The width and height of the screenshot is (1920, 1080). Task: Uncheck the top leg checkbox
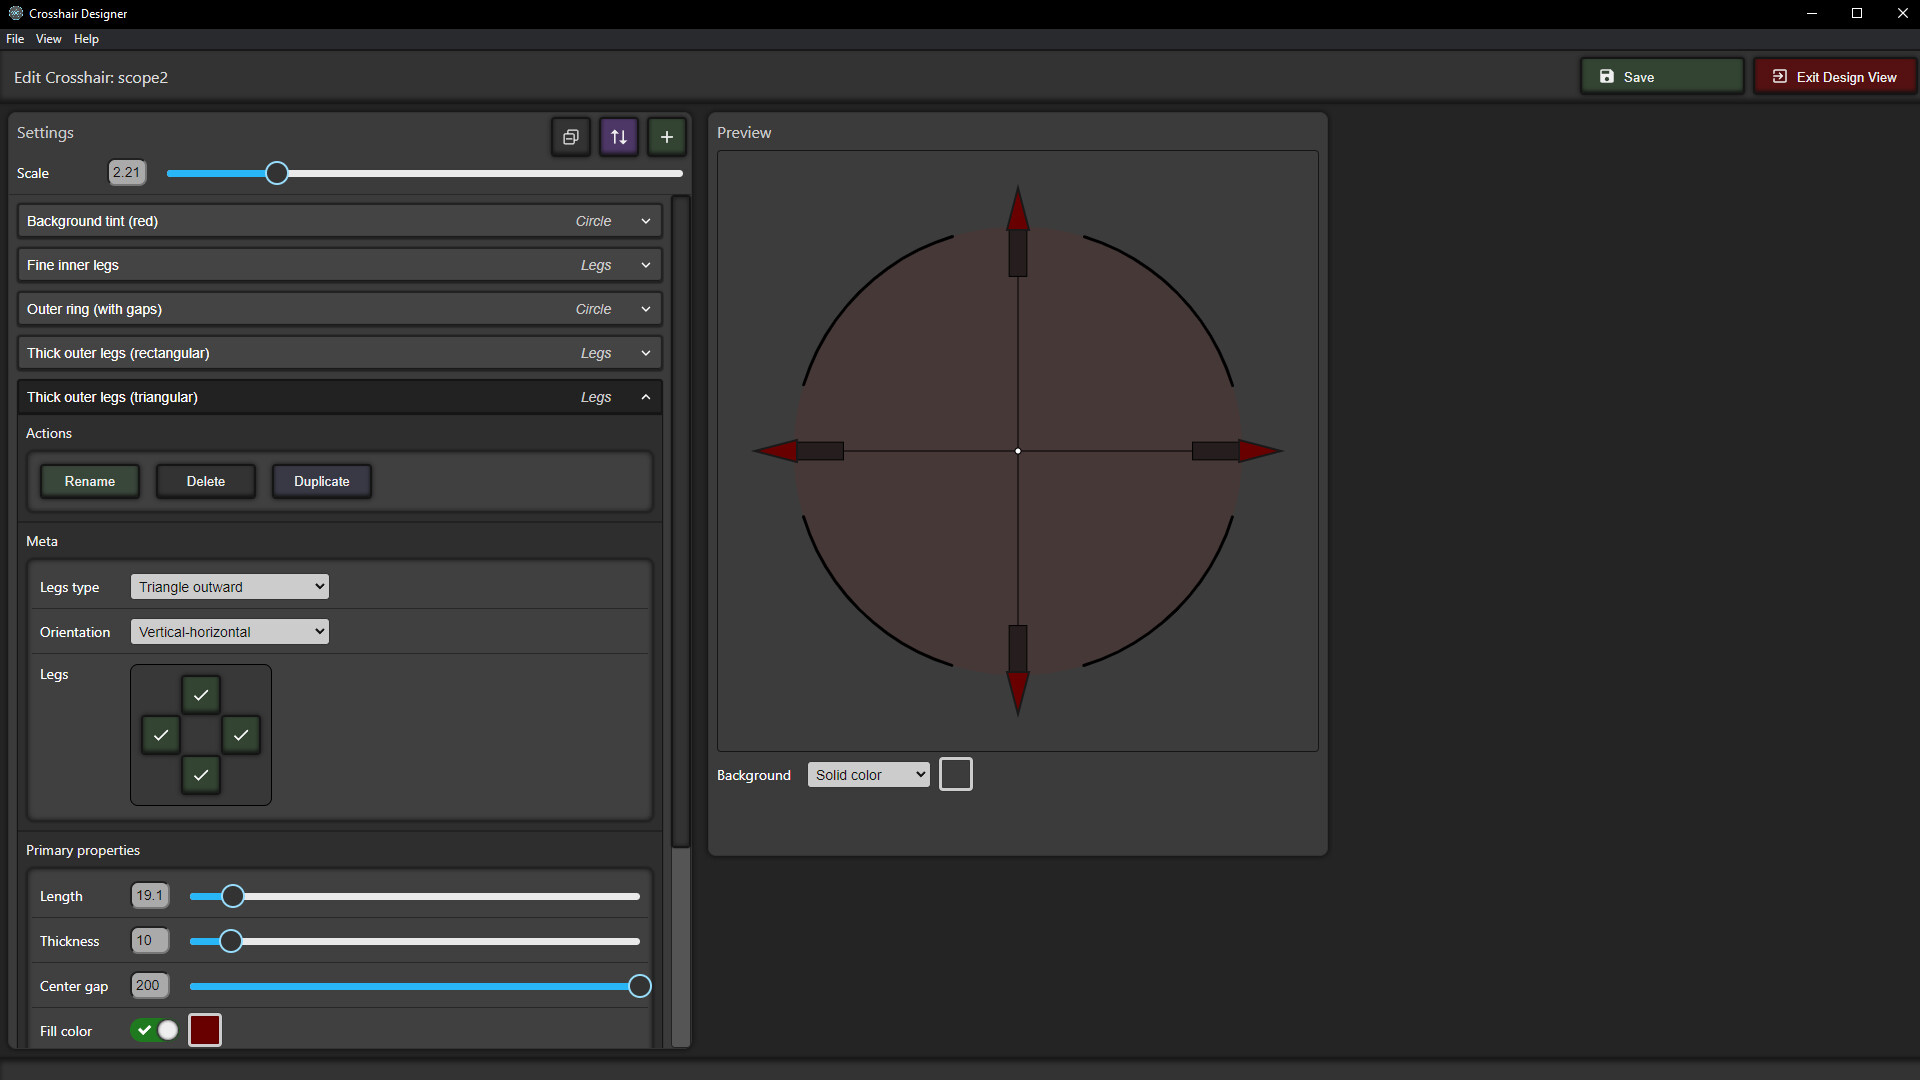(200, 694)
